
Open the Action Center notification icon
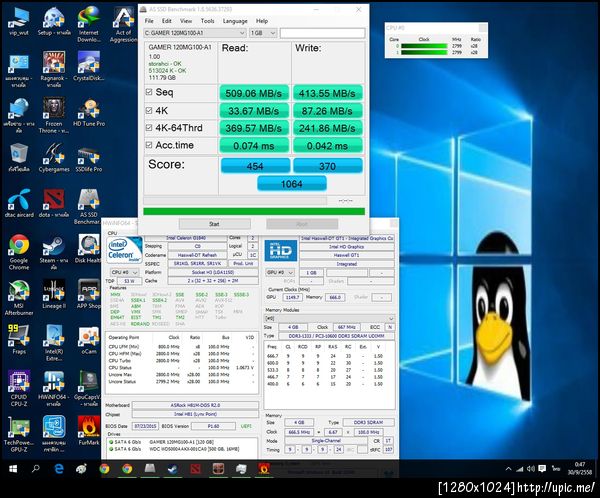tap(542, 469)
